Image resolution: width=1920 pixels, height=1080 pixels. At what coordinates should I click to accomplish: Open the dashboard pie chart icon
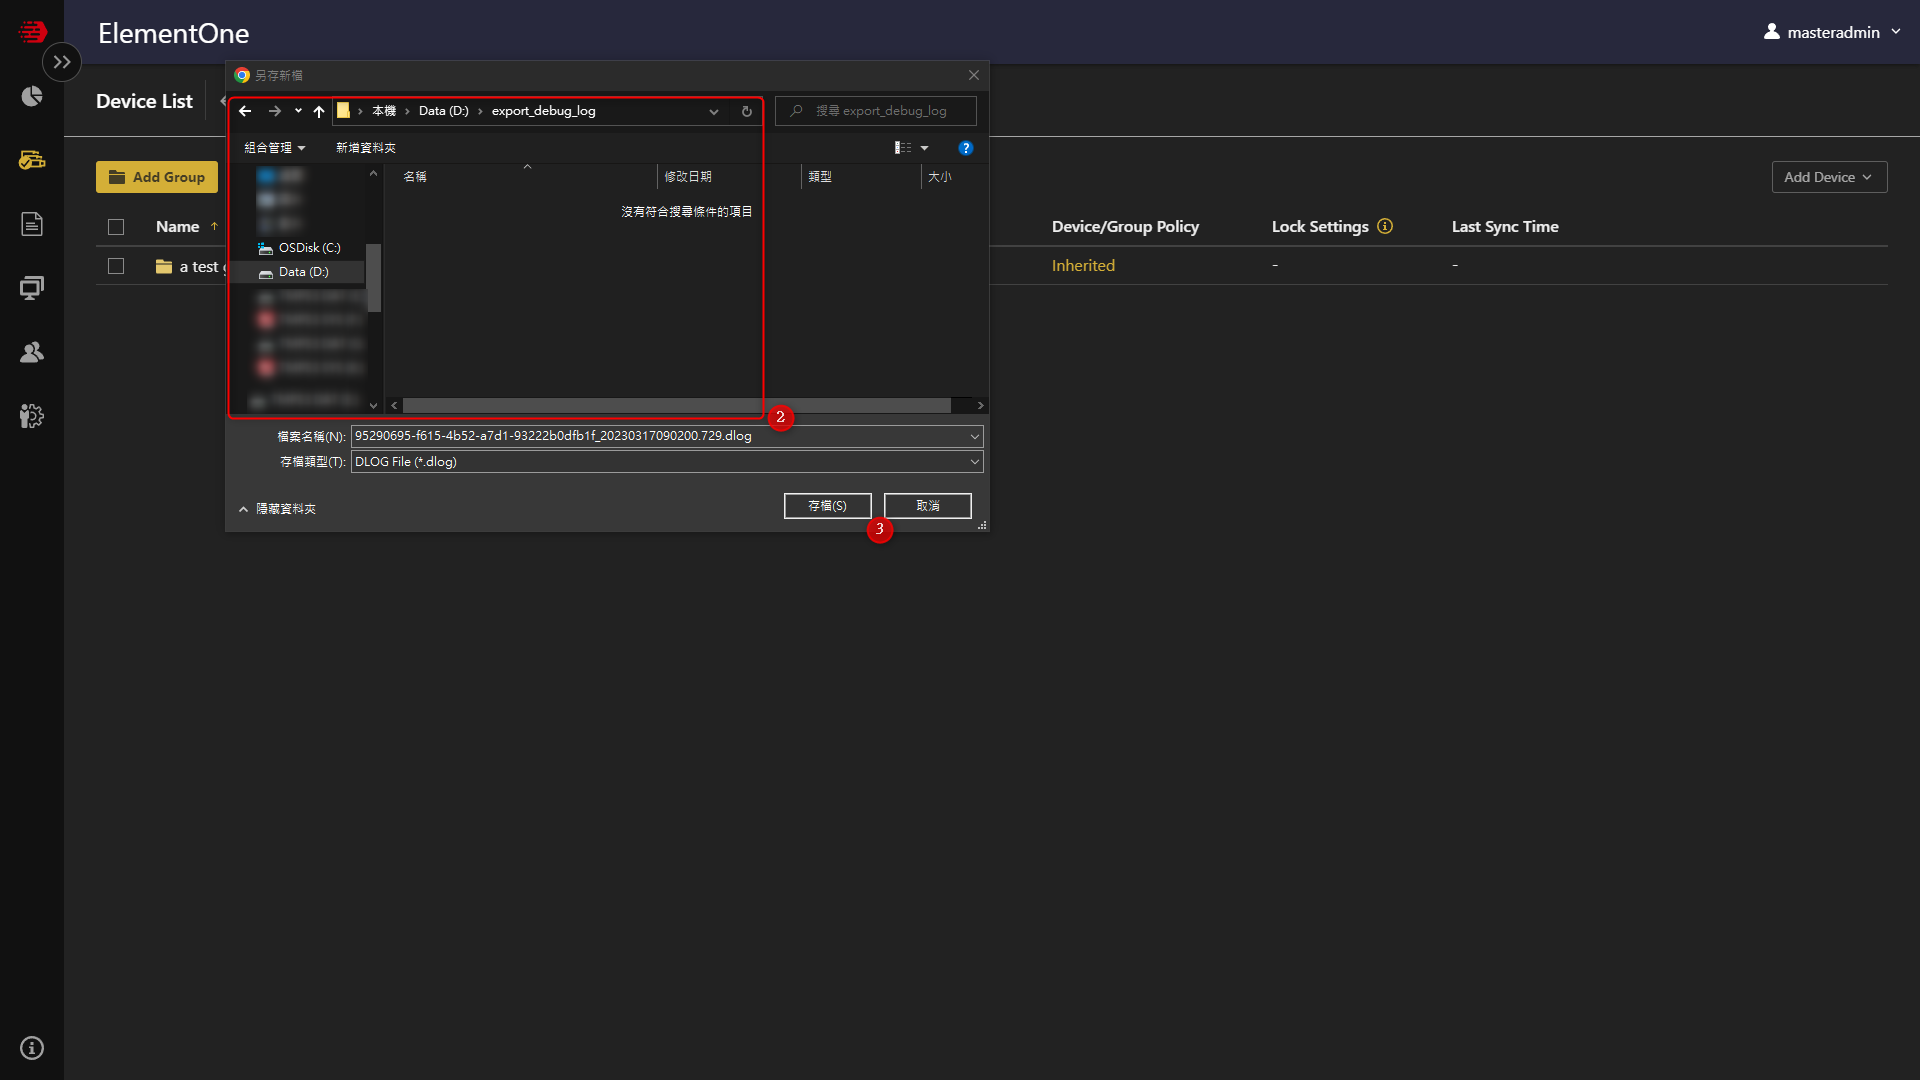click(x=32, y=96)
